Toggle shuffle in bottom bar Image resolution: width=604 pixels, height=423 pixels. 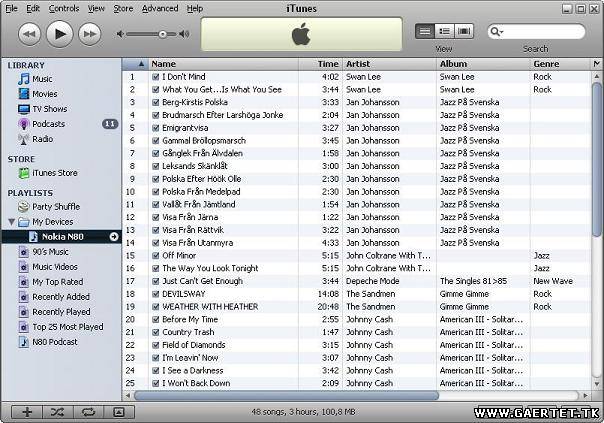(x=57, y=411)
